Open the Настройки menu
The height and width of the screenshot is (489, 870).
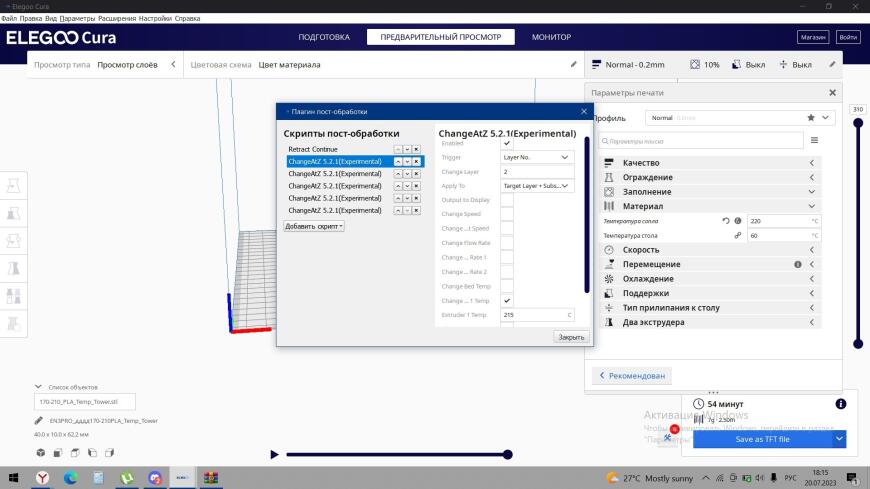pyautogui.click(x=155, y=18)
